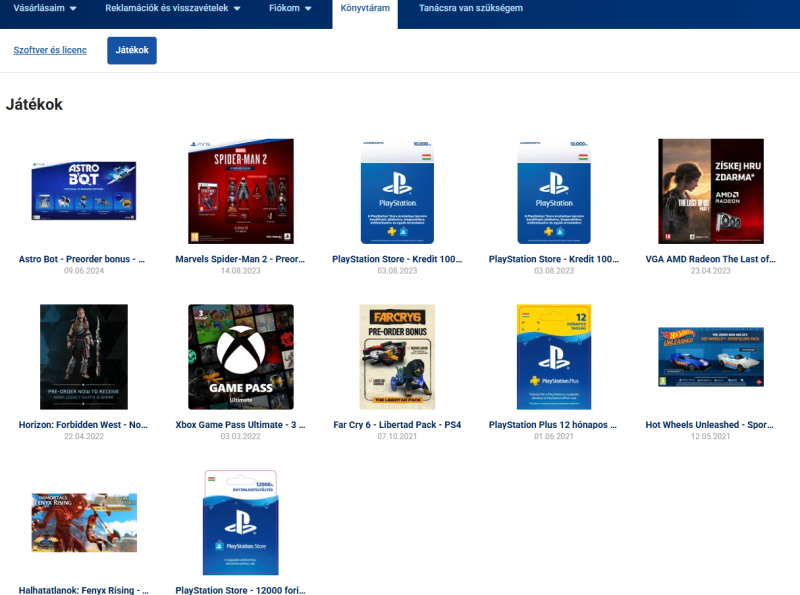This screenshot has height=595, width=800.
Task: Open the Horizon Forbidden West cover image
Action: pos(84,357)
